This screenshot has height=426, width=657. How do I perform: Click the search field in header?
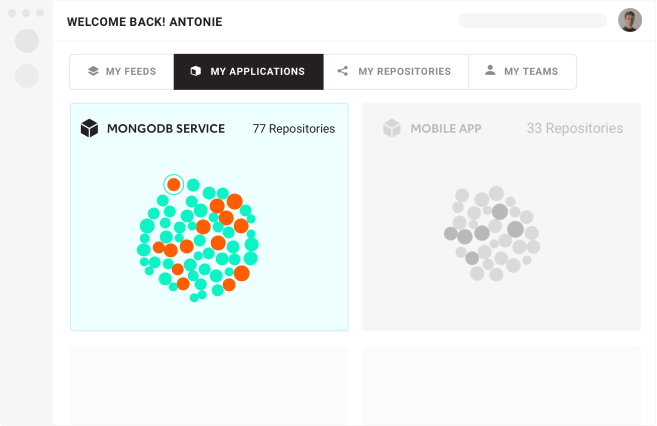tap(532, 20)
